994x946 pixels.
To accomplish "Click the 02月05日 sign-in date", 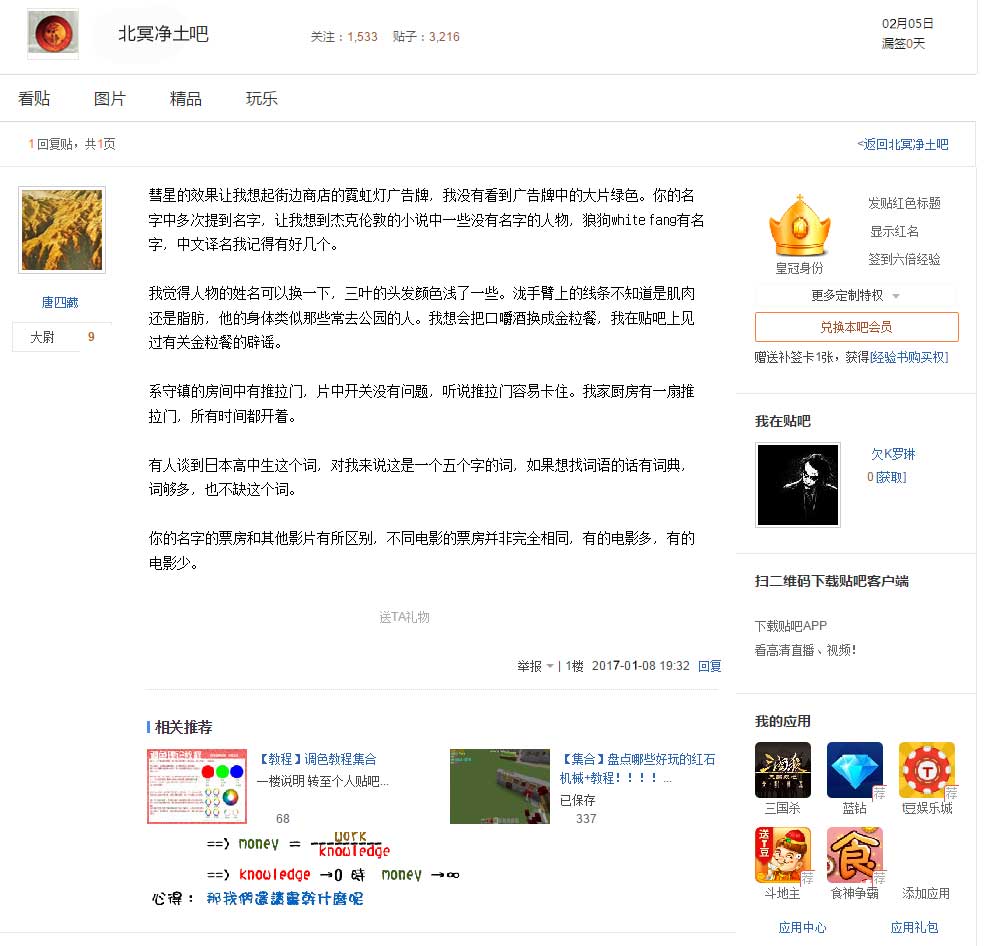I will [x=907, y=23].
